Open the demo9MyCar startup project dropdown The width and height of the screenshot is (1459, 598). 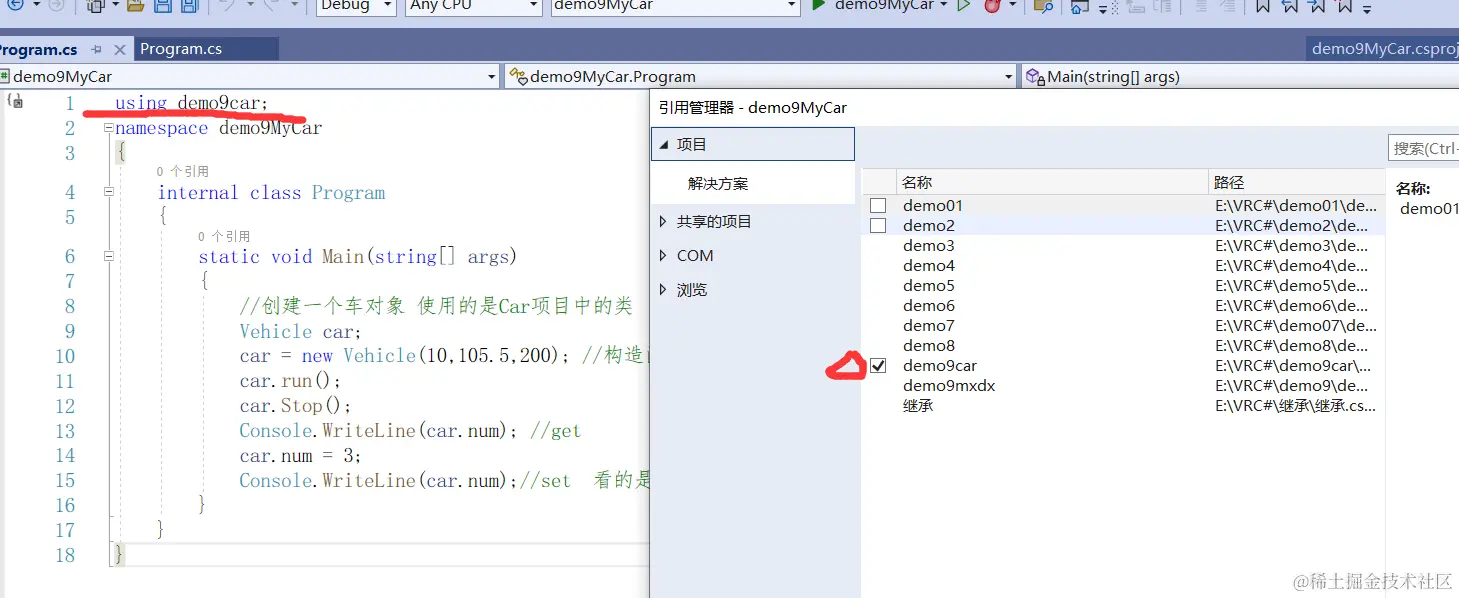(791, 5)
